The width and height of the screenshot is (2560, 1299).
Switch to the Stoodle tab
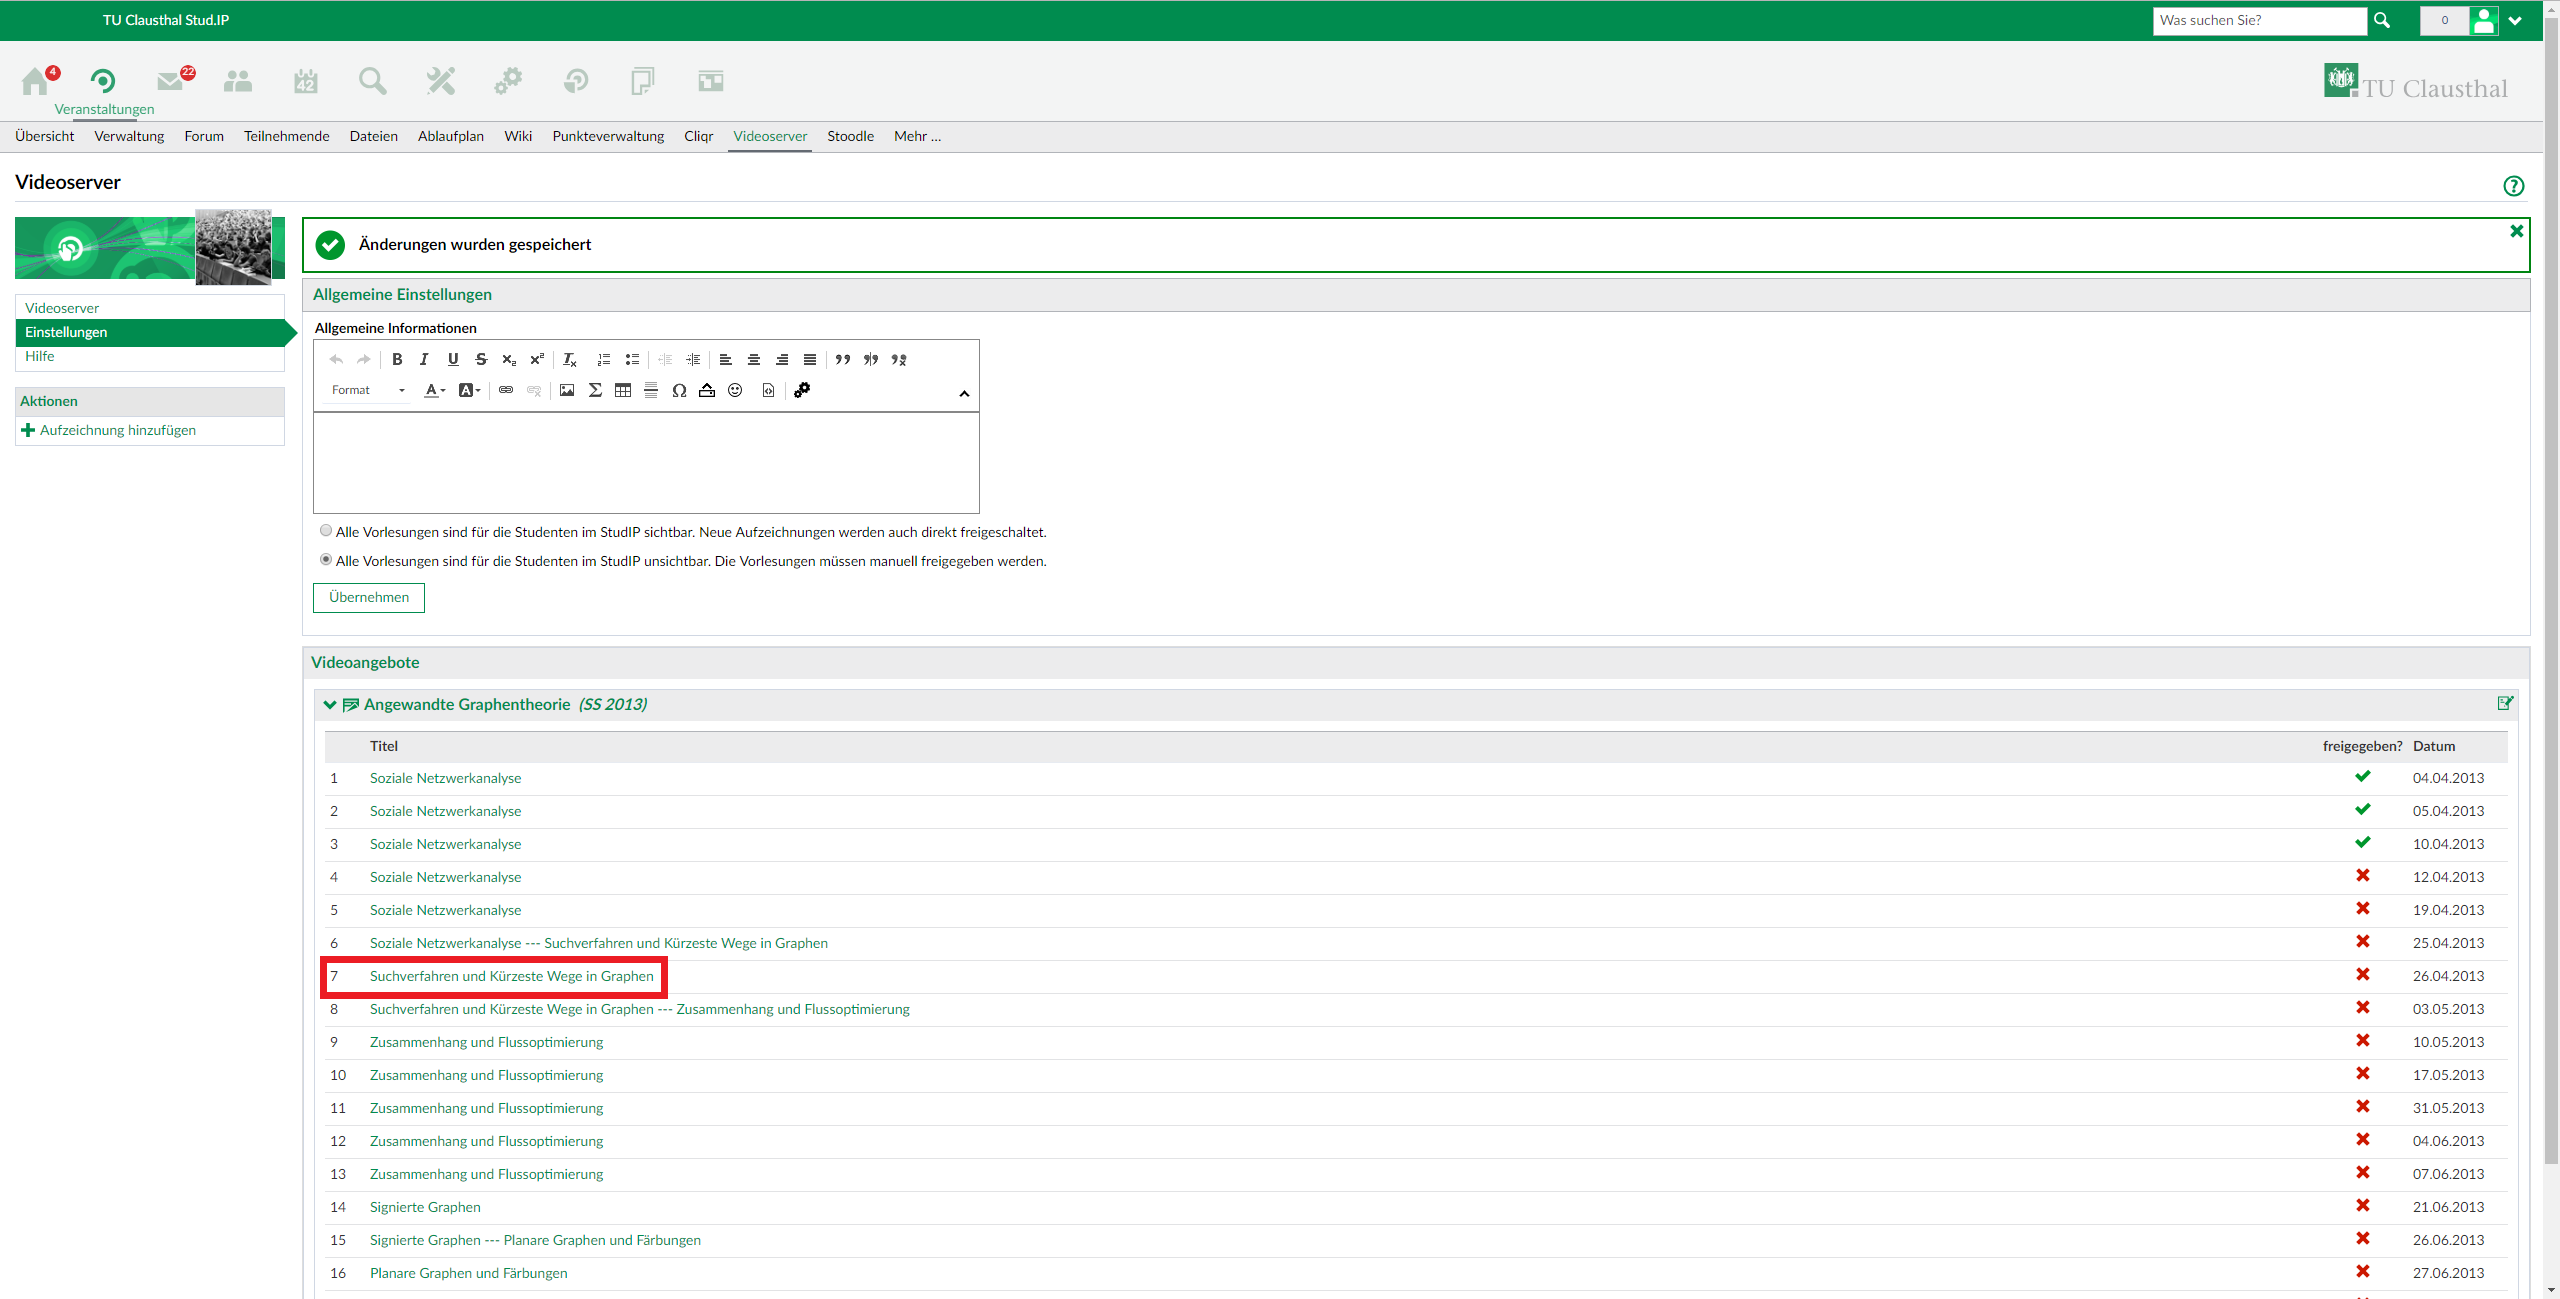click(850, 136)
